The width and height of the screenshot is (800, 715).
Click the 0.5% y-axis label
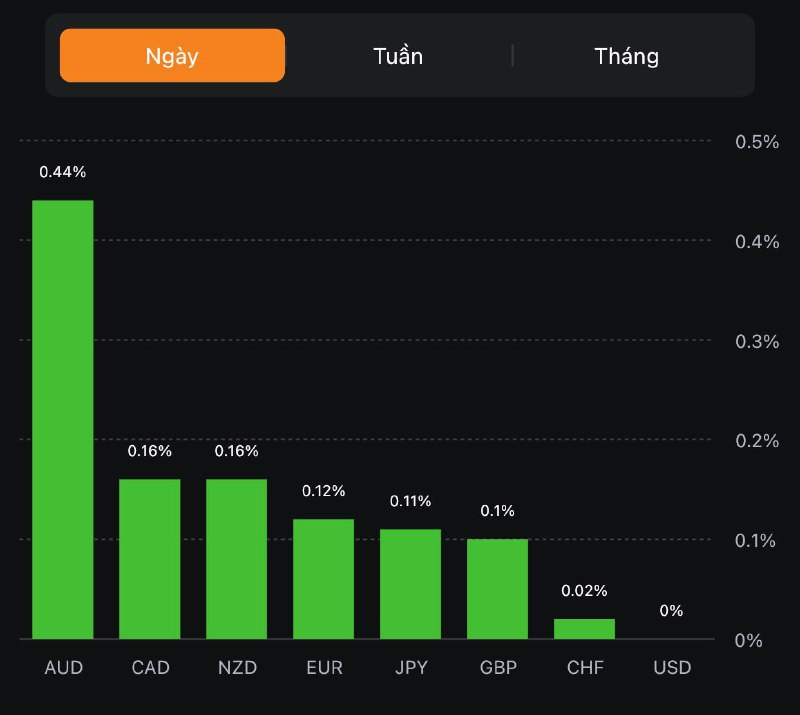click(756, 142)
